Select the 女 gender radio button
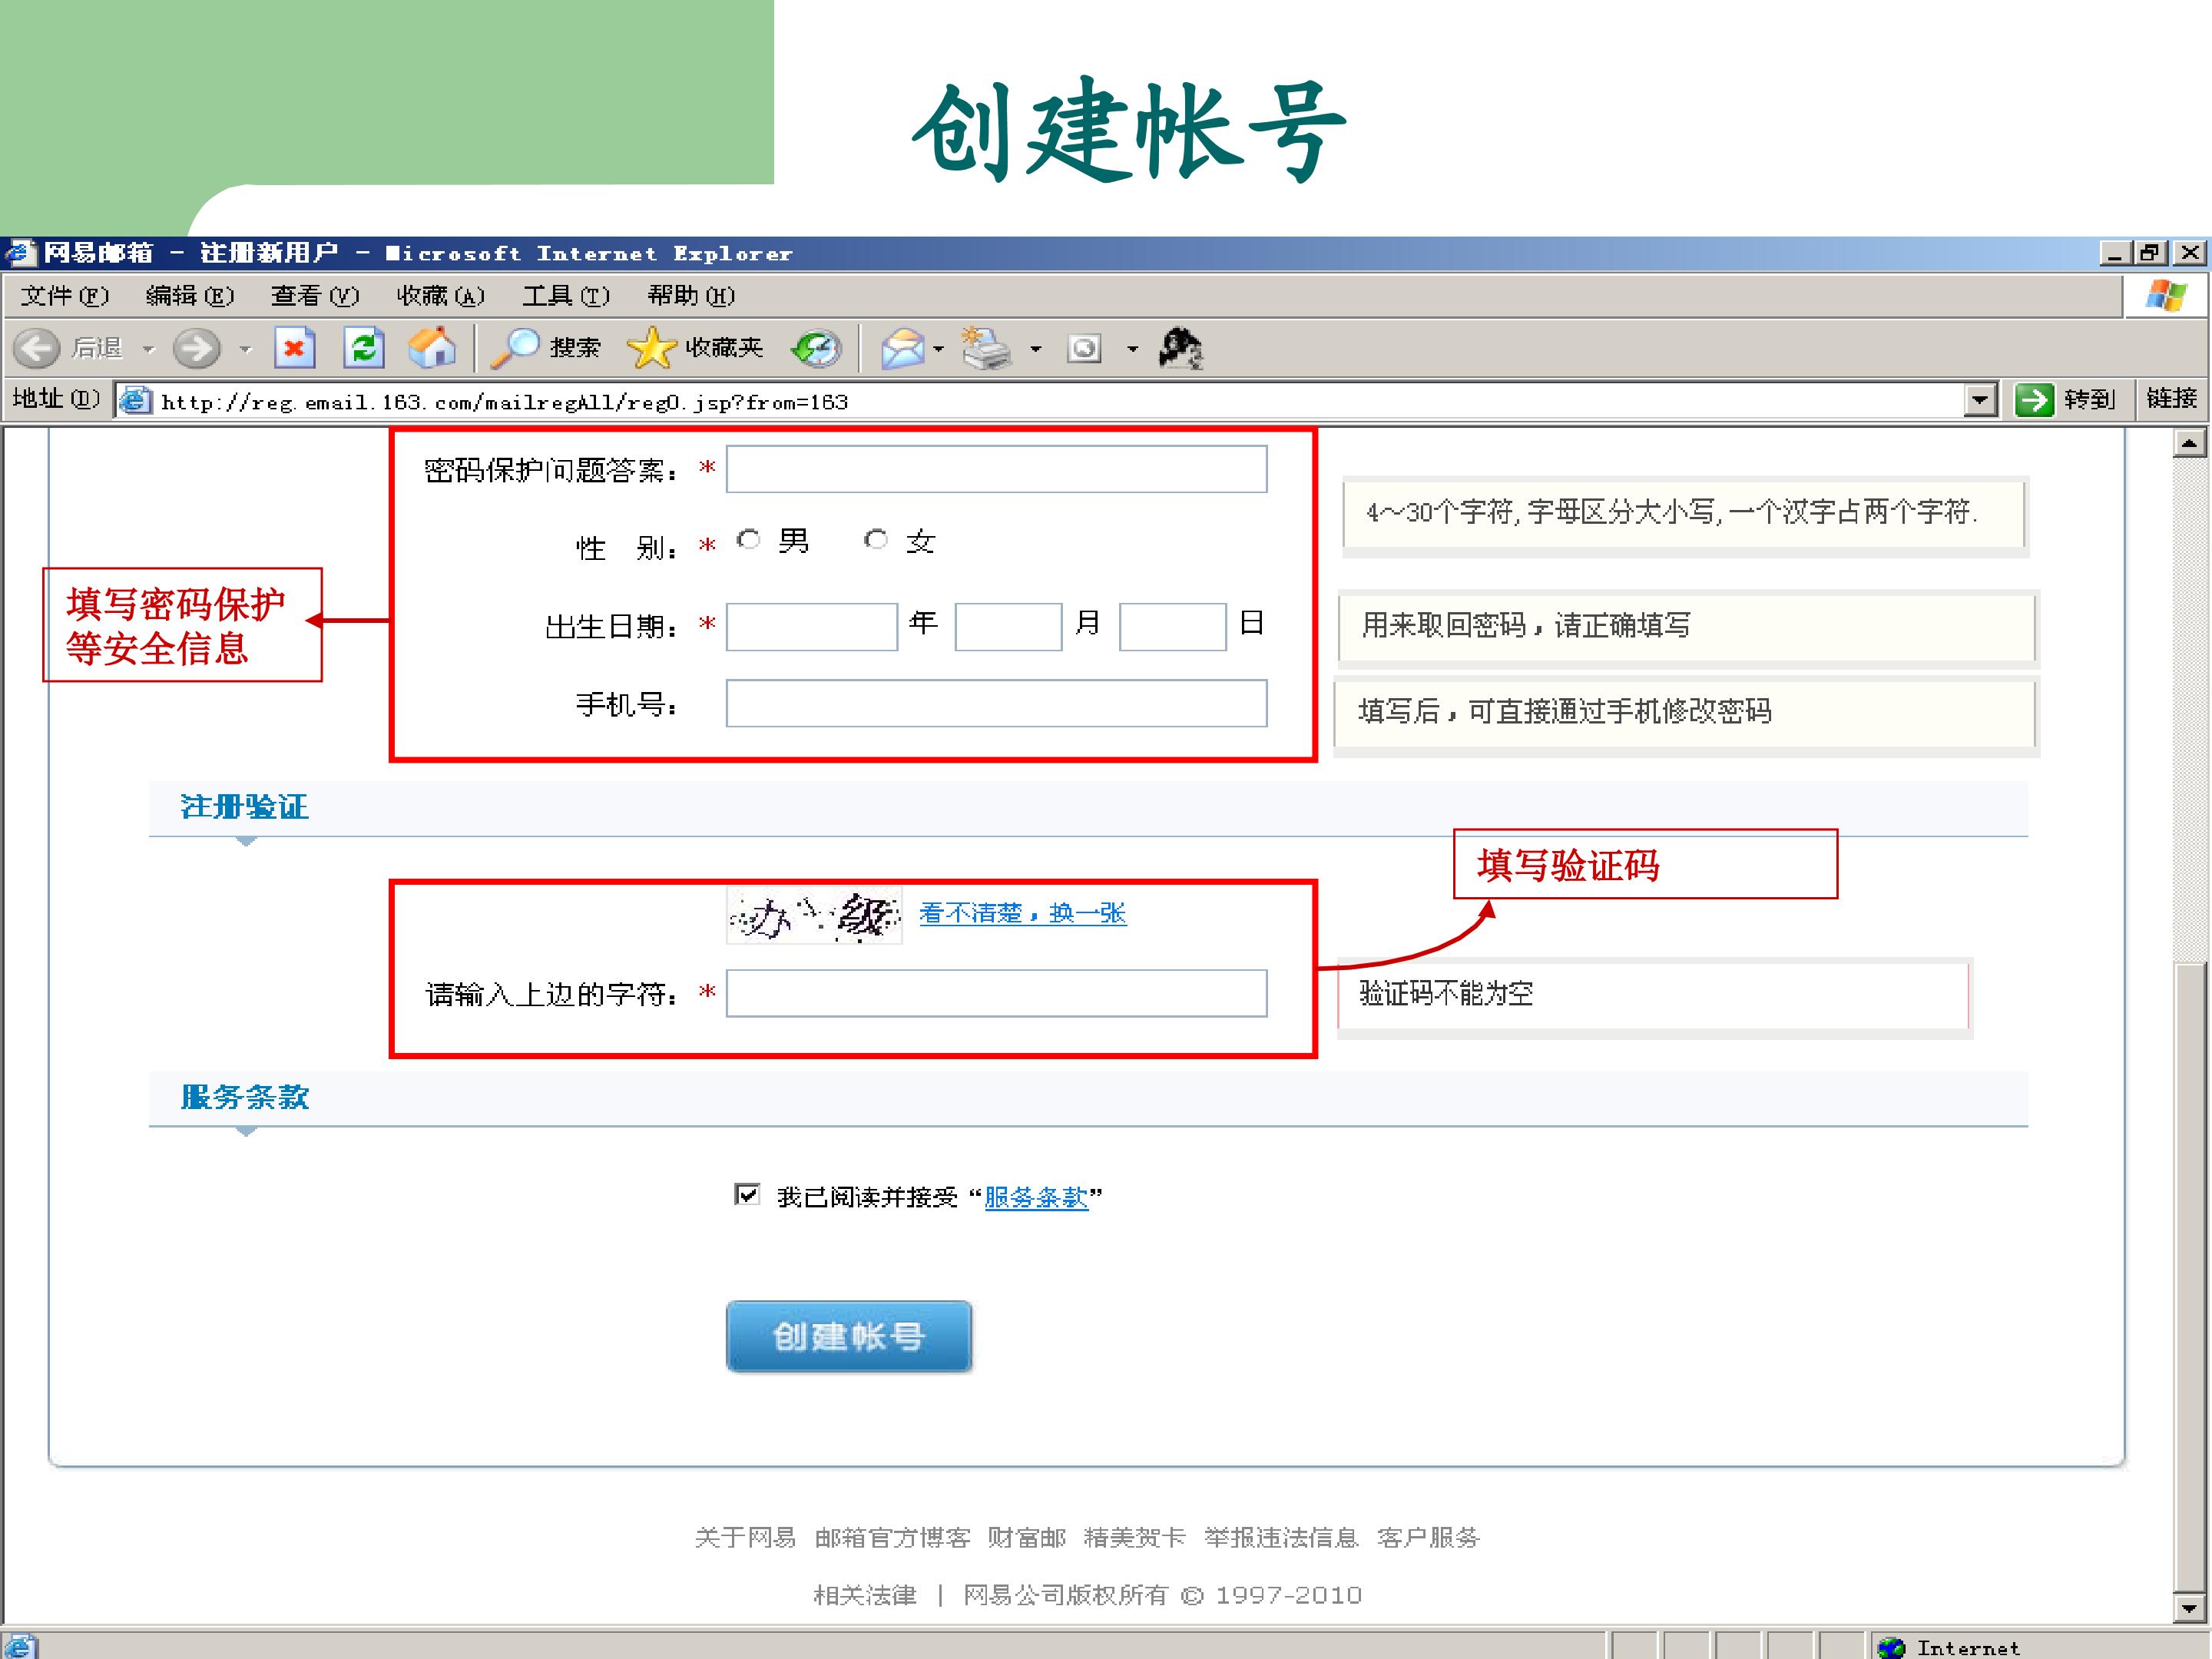This screenshot has height=1659, width=2212. click(x=876, y=540)
